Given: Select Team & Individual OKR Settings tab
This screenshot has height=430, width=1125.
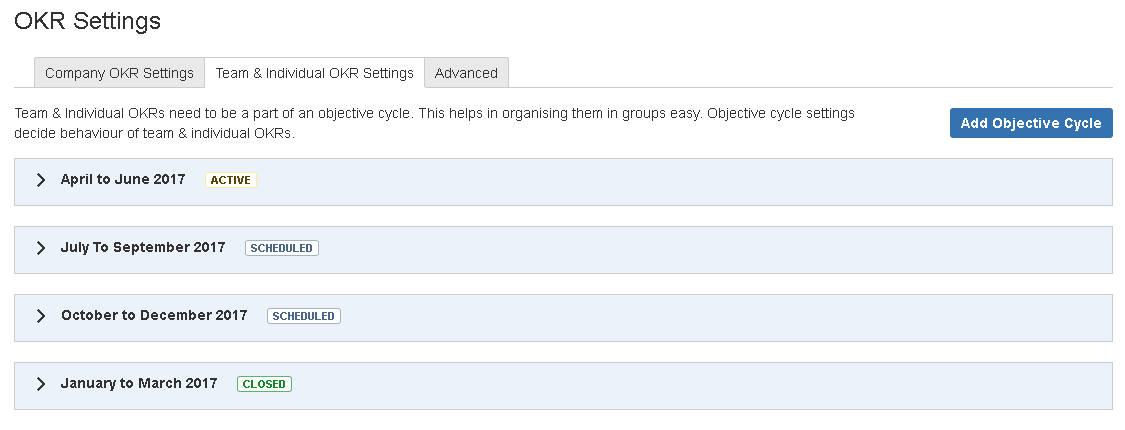Looking at the screenshot, I should 314,73.
